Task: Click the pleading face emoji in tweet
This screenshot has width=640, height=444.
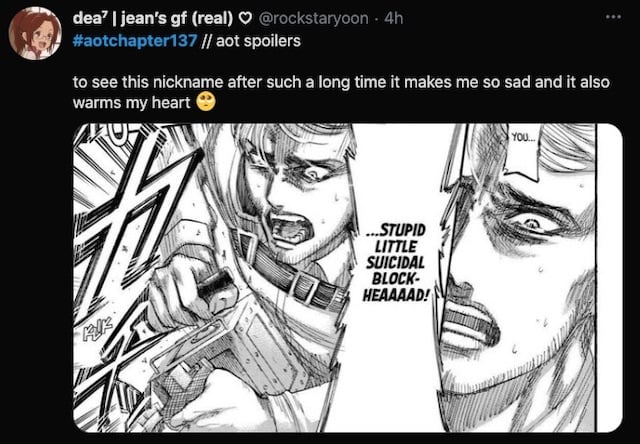Action: (206, 102)
